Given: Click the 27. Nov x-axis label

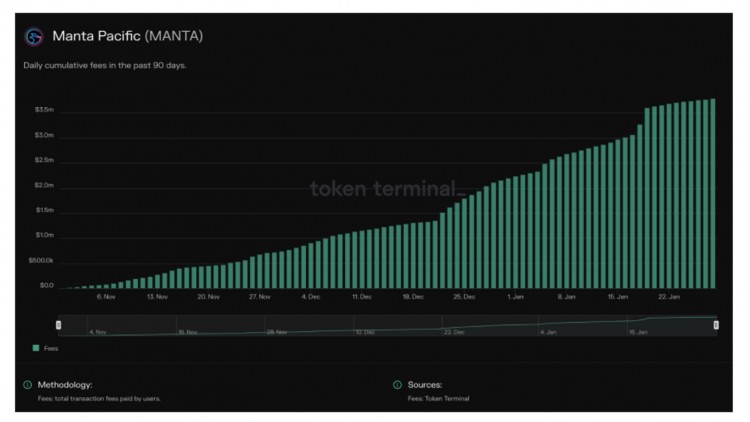Looking at the screenshot, I should (260, 297).
